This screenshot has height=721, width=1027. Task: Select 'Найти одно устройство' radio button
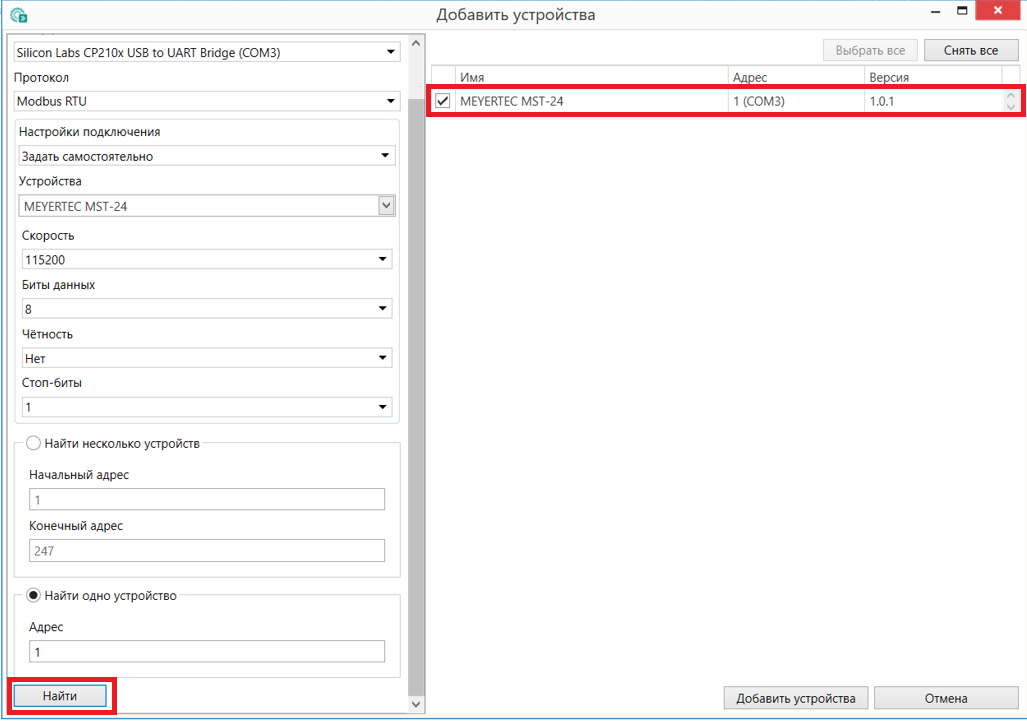click(x=32, y=595)
